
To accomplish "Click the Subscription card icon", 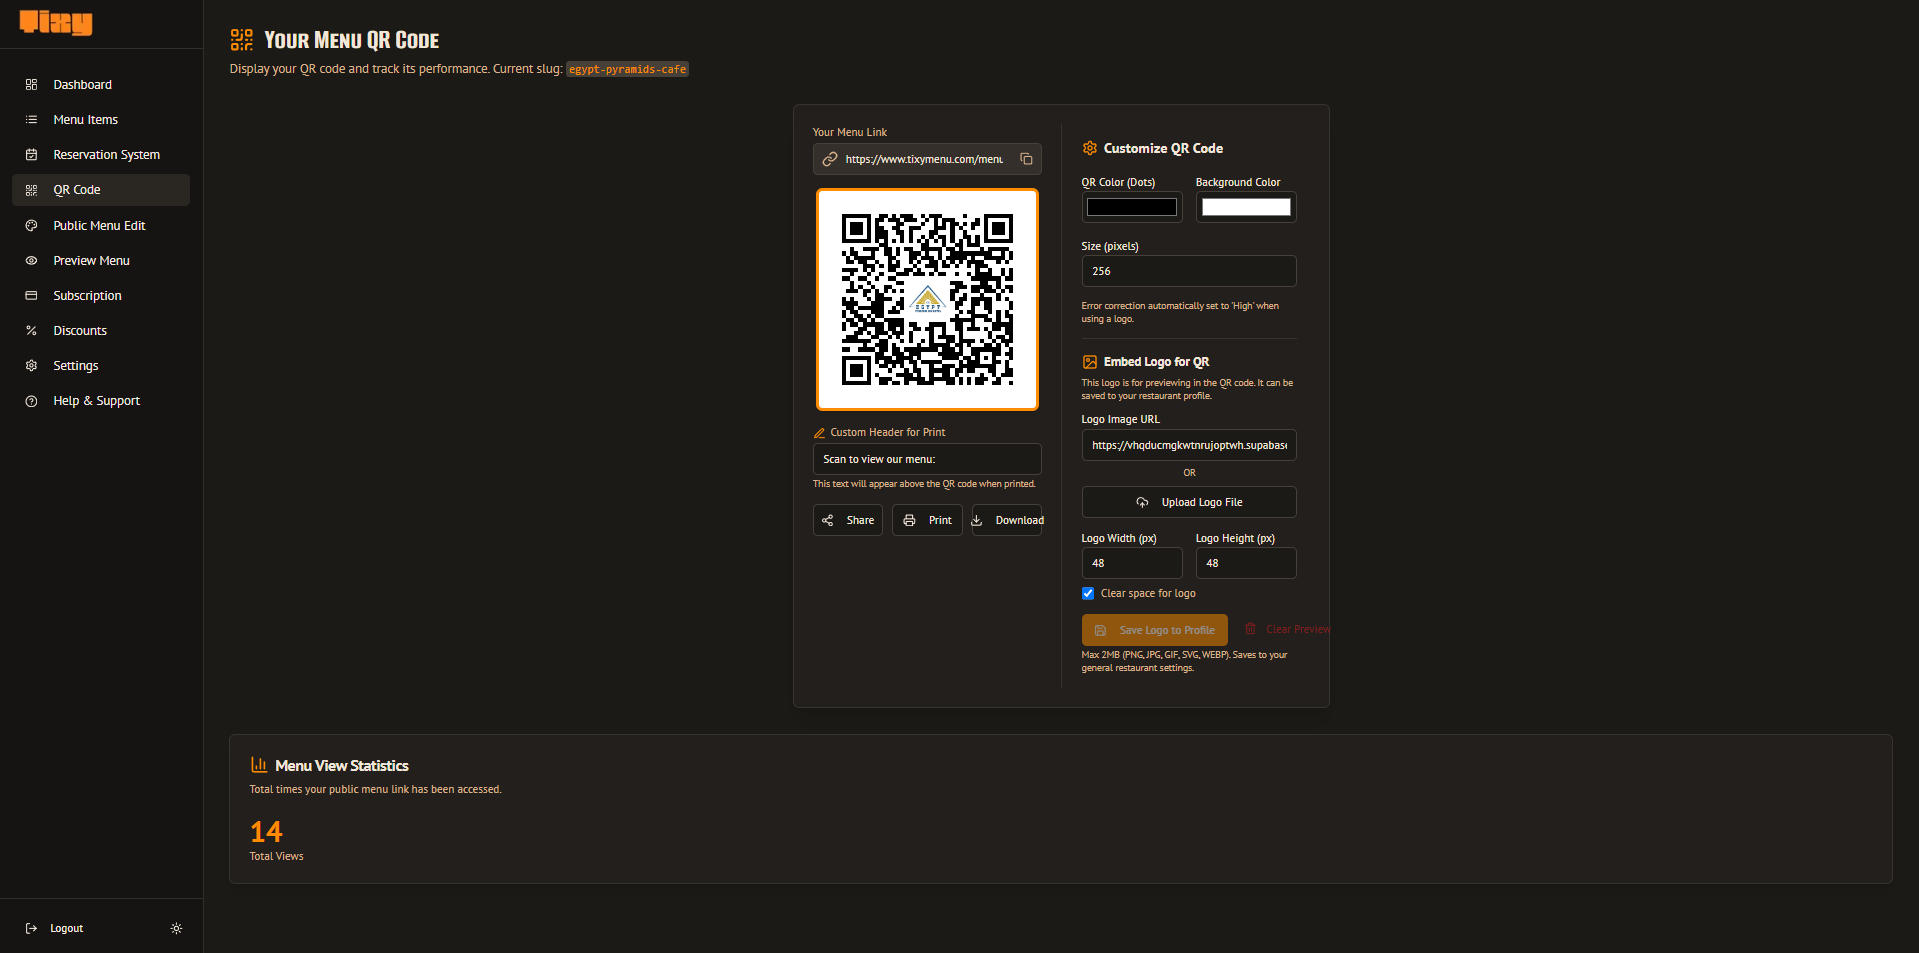I will (31, 296).
